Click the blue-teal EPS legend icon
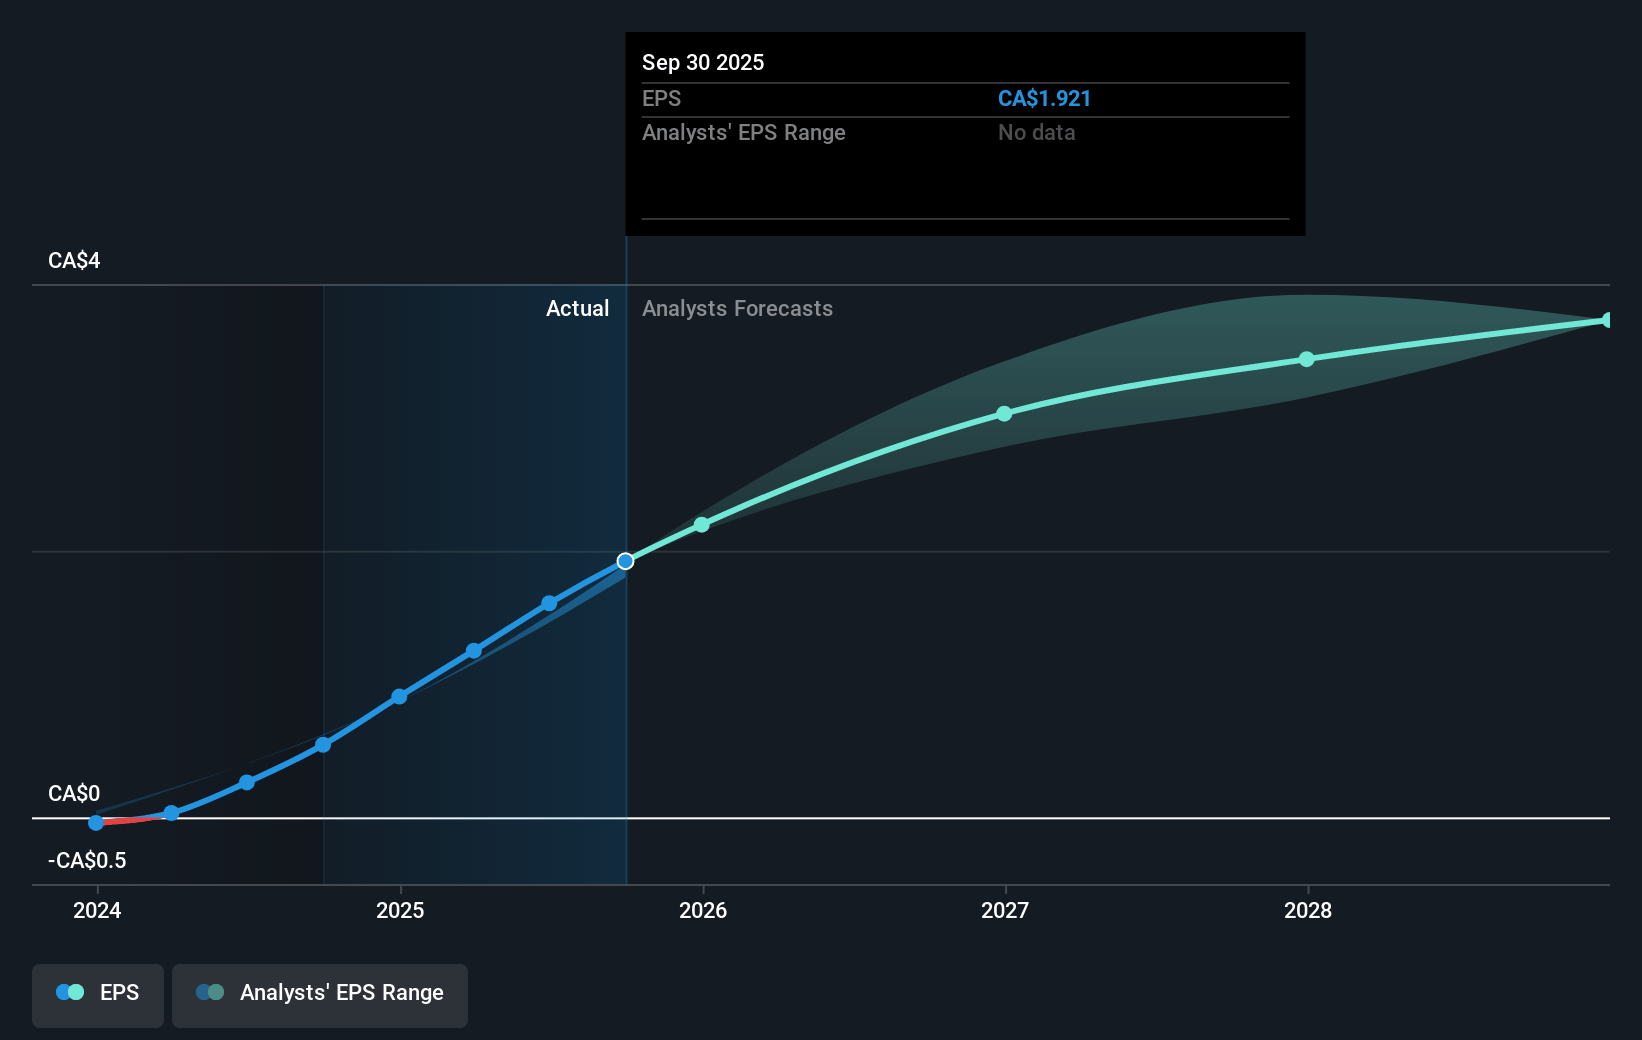Image resolution: width=1642 pixels, height=1040 pixels. [70, 993]
